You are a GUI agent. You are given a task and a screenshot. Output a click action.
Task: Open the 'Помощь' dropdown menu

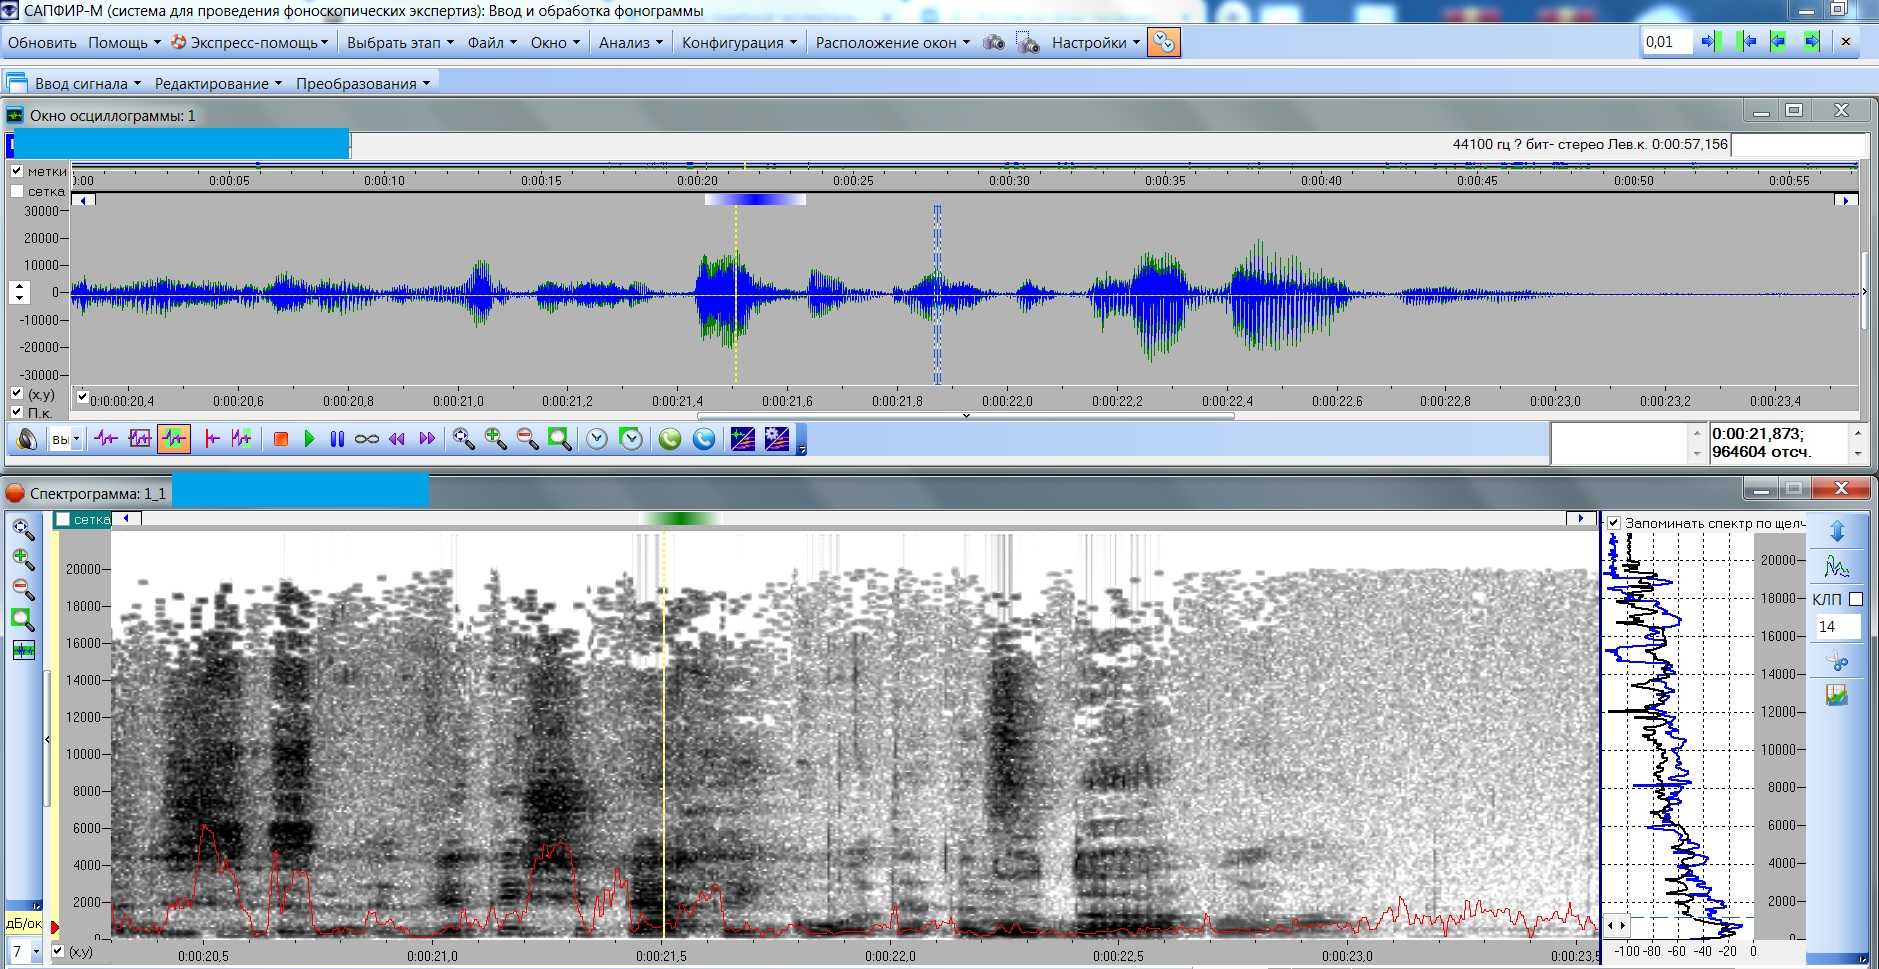point(124,43)
